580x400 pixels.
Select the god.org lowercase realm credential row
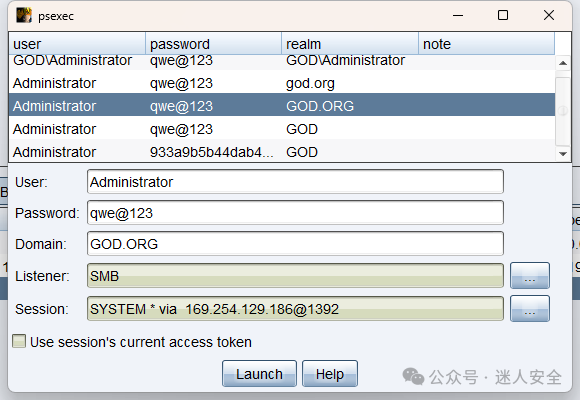tap(282, 83)
